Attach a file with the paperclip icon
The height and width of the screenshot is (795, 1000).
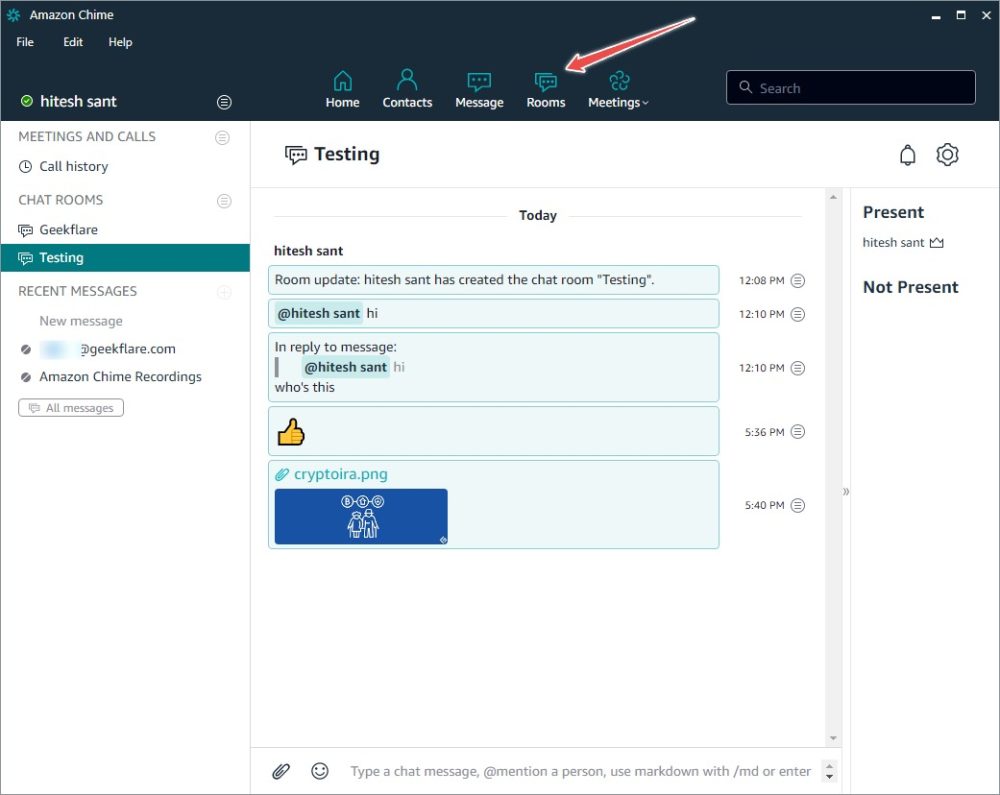pyautogui.click(x=281, y=771)
